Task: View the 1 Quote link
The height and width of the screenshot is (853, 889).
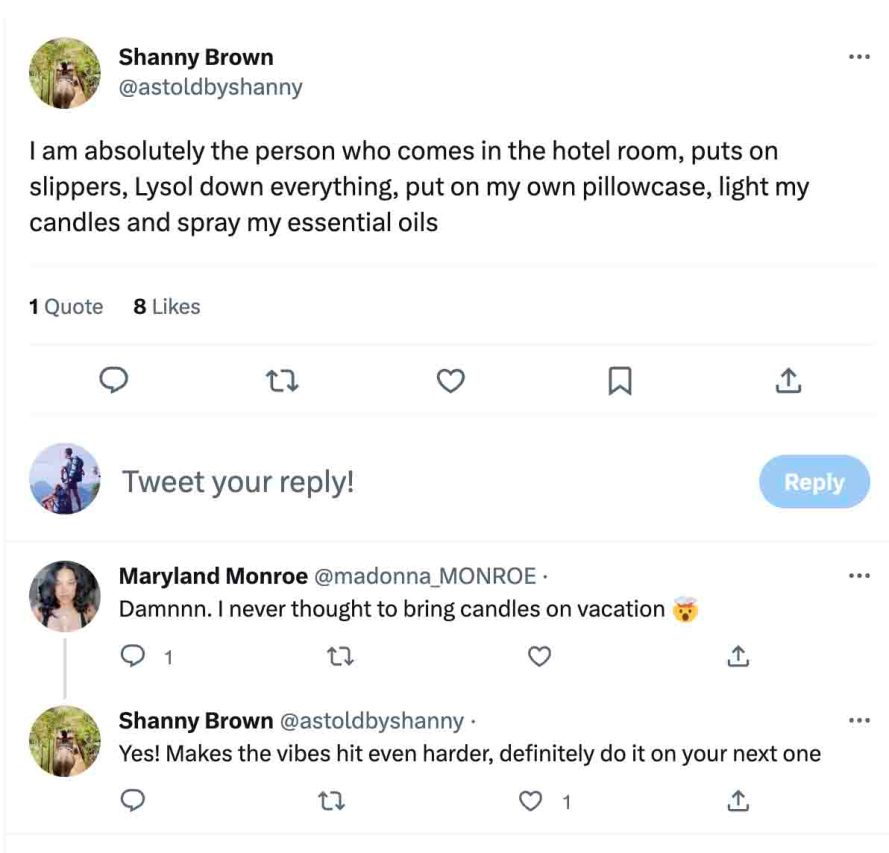Action: [66, 307]
